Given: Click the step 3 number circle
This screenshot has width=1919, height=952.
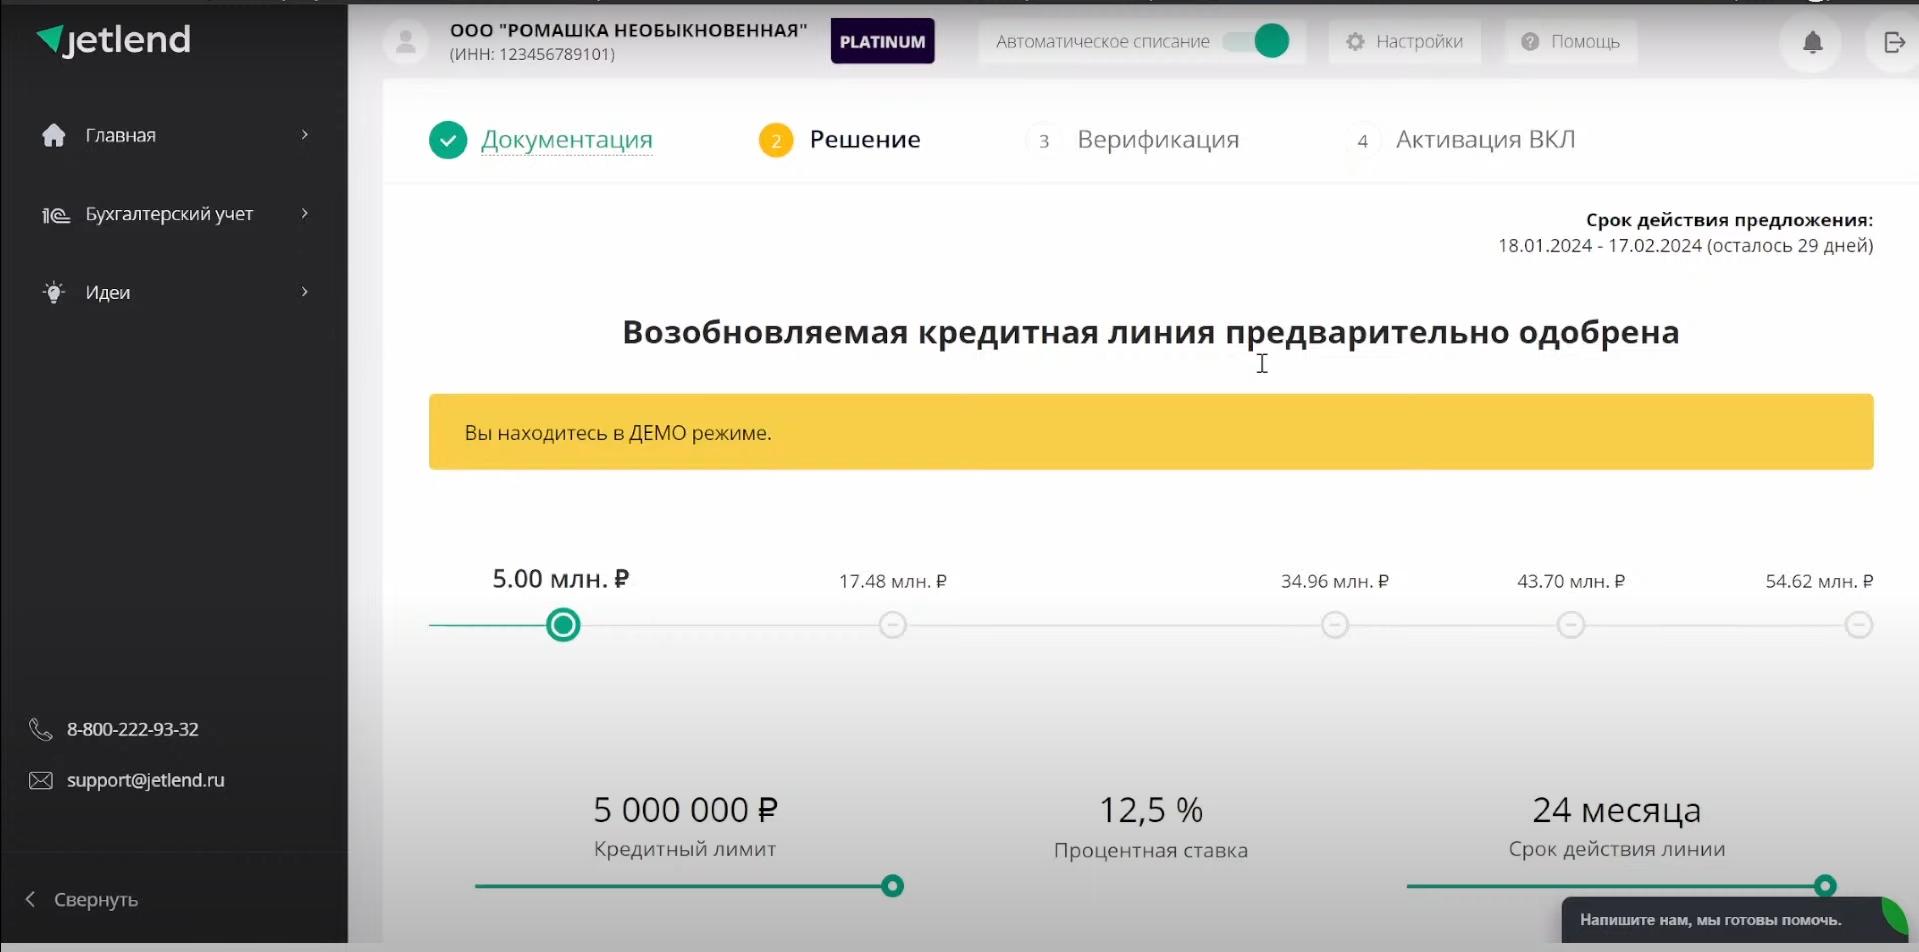Looking at the screenshot, I should point(1044,141).
